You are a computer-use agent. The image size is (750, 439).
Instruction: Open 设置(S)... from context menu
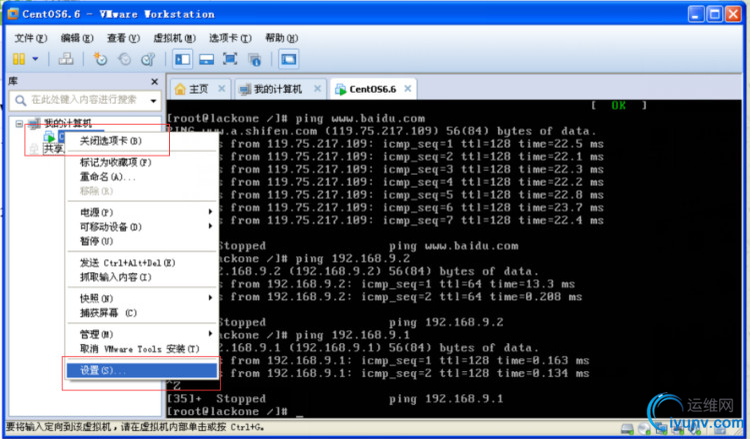(x=142, y=370)
